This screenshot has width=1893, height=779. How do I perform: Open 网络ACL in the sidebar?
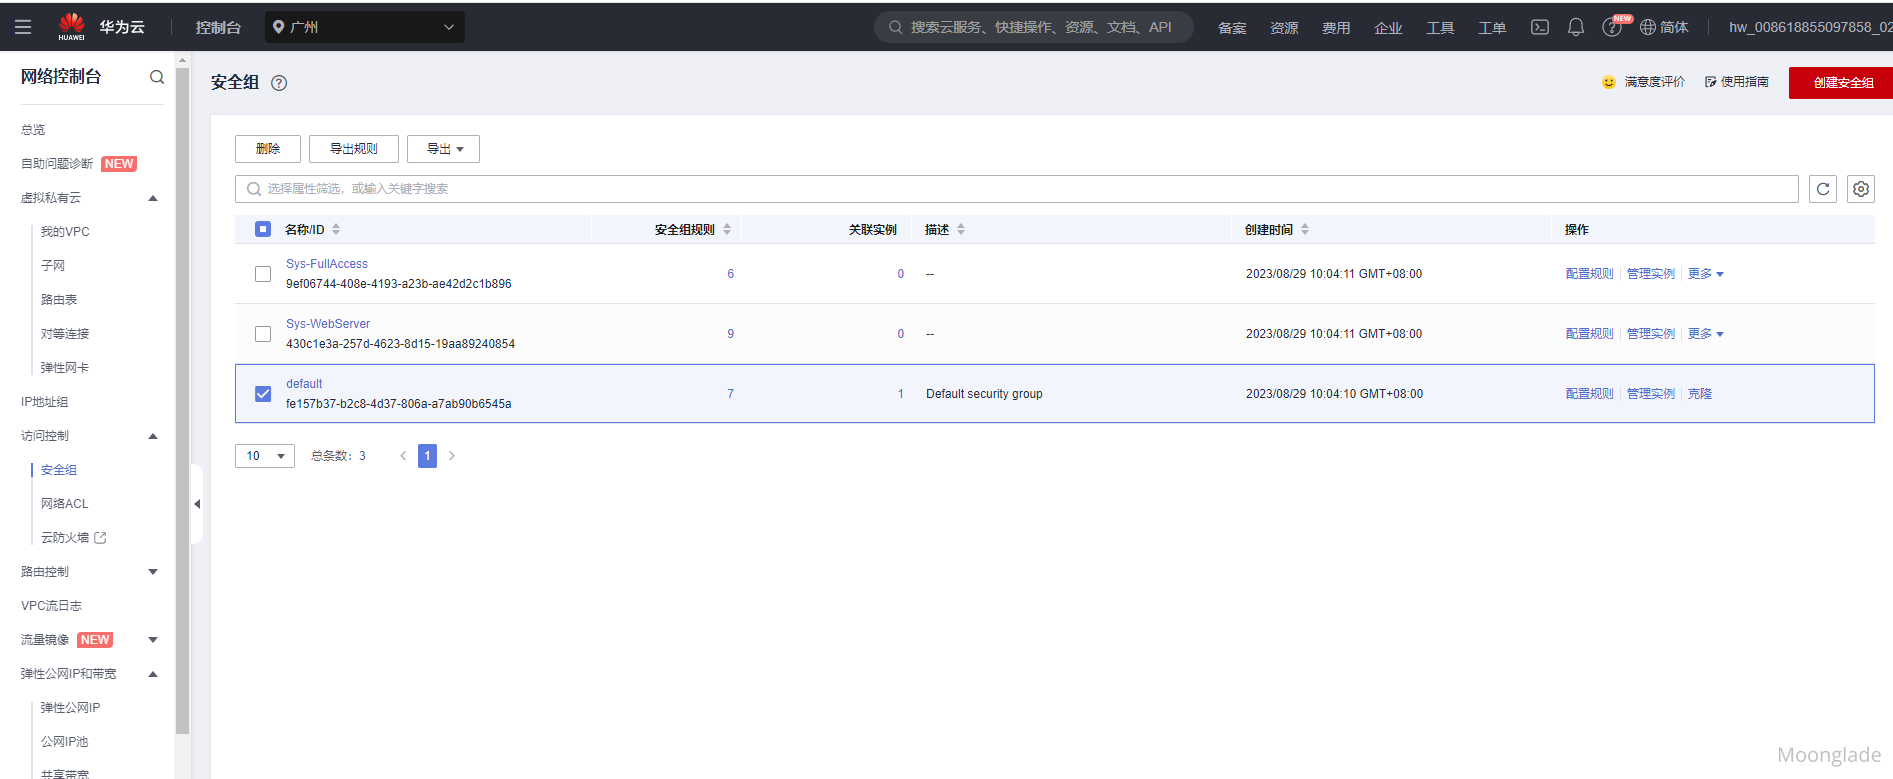tap(64, 504)
